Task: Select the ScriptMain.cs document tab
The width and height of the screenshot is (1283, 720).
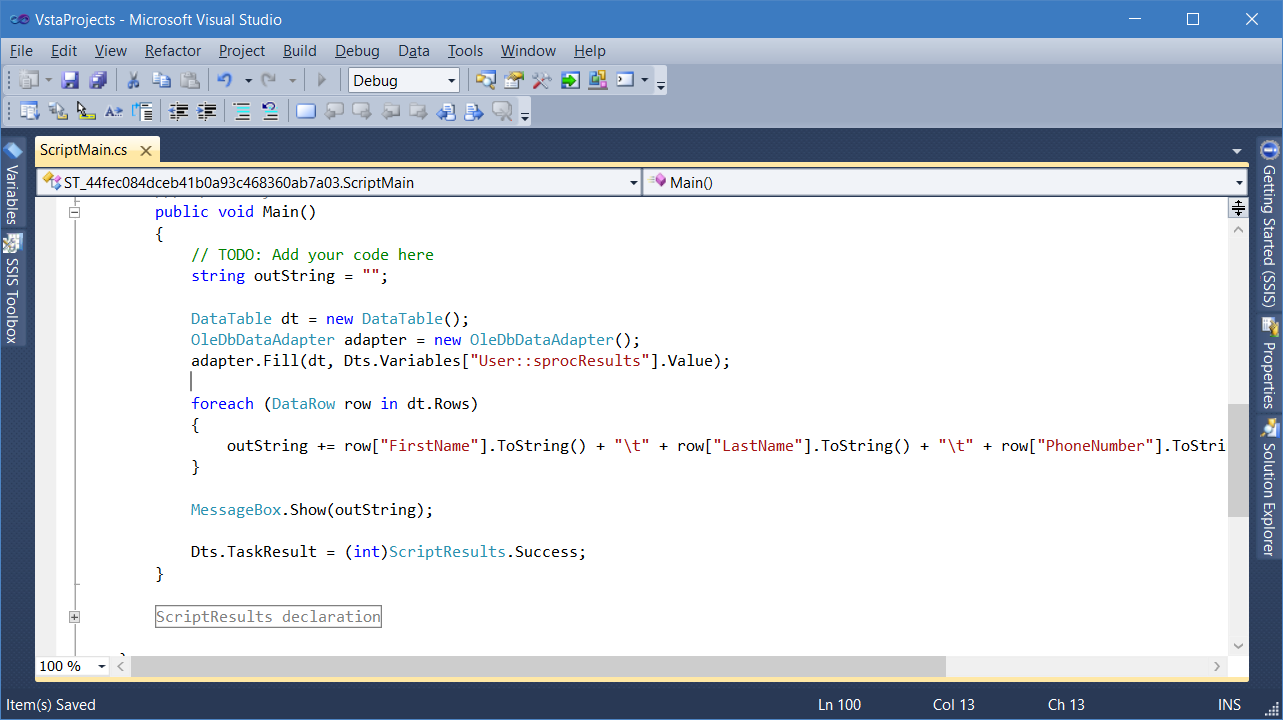Action: tap(84, 150)
